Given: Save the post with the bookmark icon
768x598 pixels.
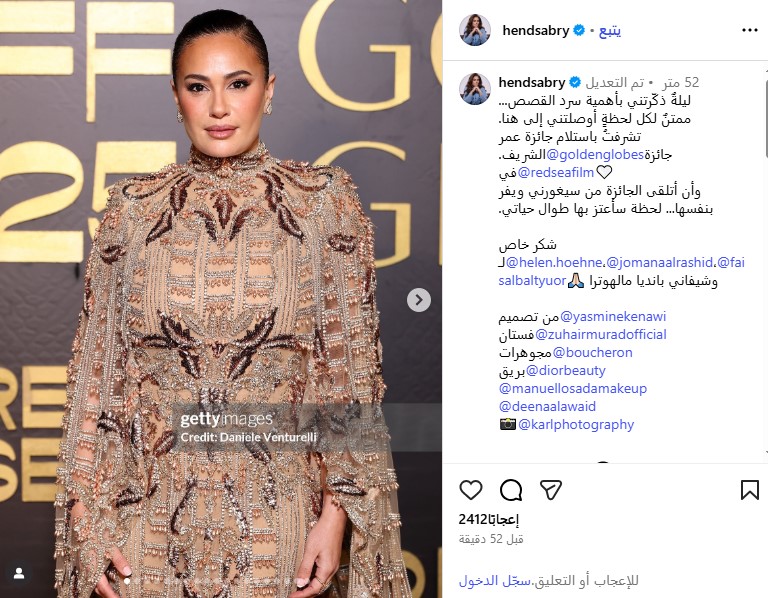Looking at the screenshot, I should pos(749,490).
